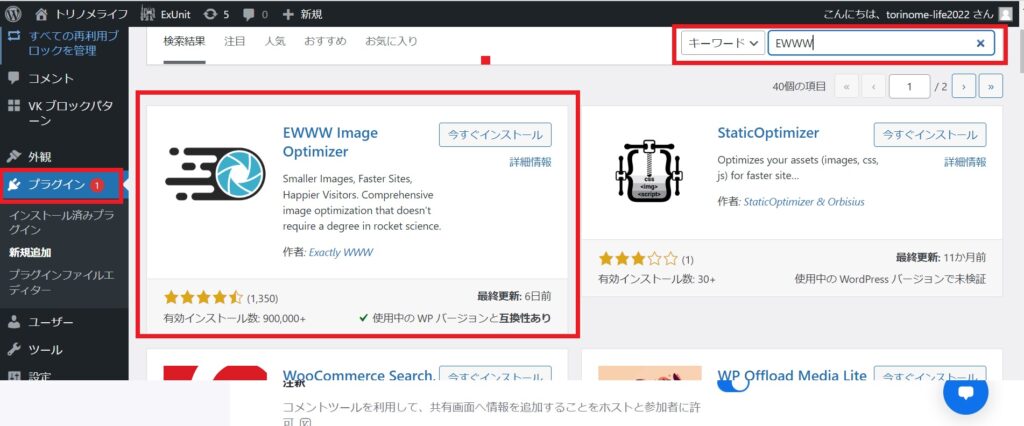Switch to the おすすめ tab
The height and width of the screenshot is (426, 1024).
[325, 41]
